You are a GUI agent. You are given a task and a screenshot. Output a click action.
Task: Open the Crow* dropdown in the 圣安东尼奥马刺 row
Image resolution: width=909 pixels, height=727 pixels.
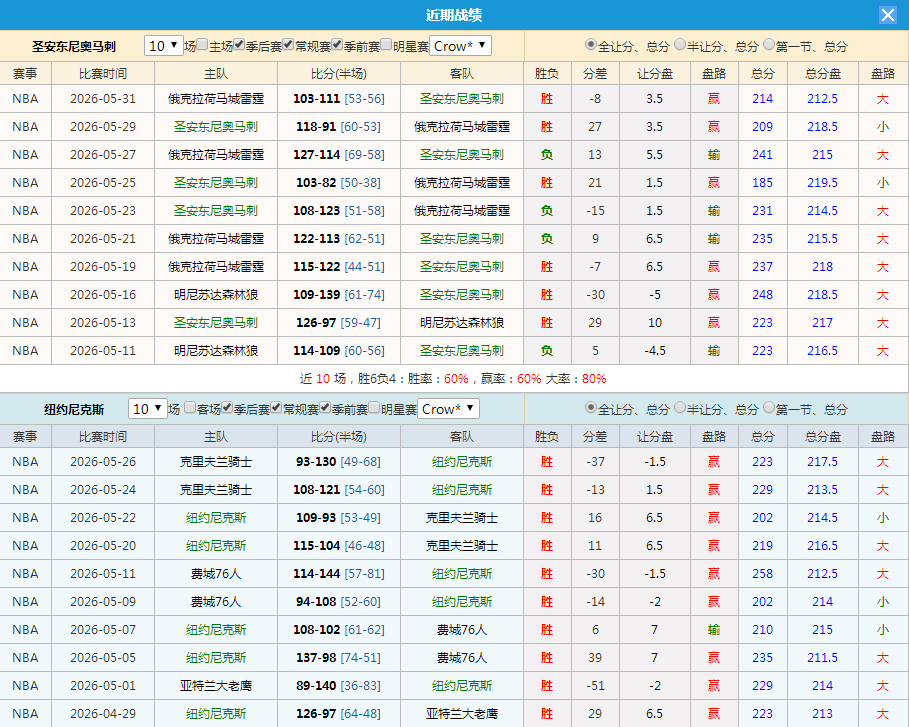point(460,46)
